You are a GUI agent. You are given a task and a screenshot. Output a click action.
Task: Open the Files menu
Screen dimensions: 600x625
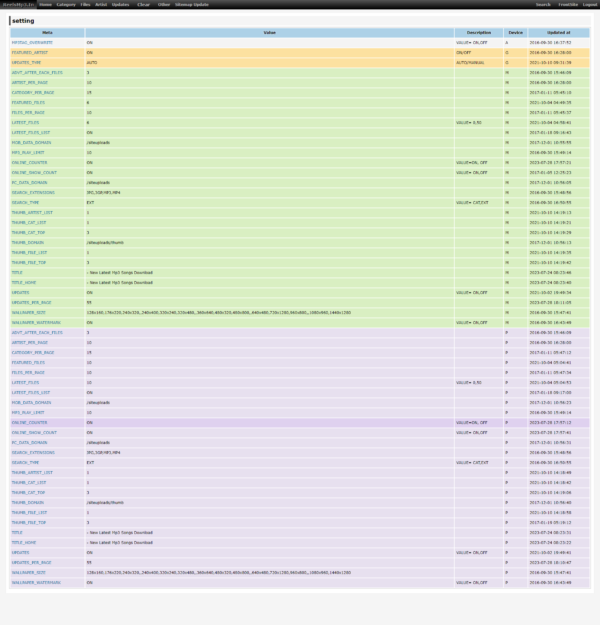(85, 4)
